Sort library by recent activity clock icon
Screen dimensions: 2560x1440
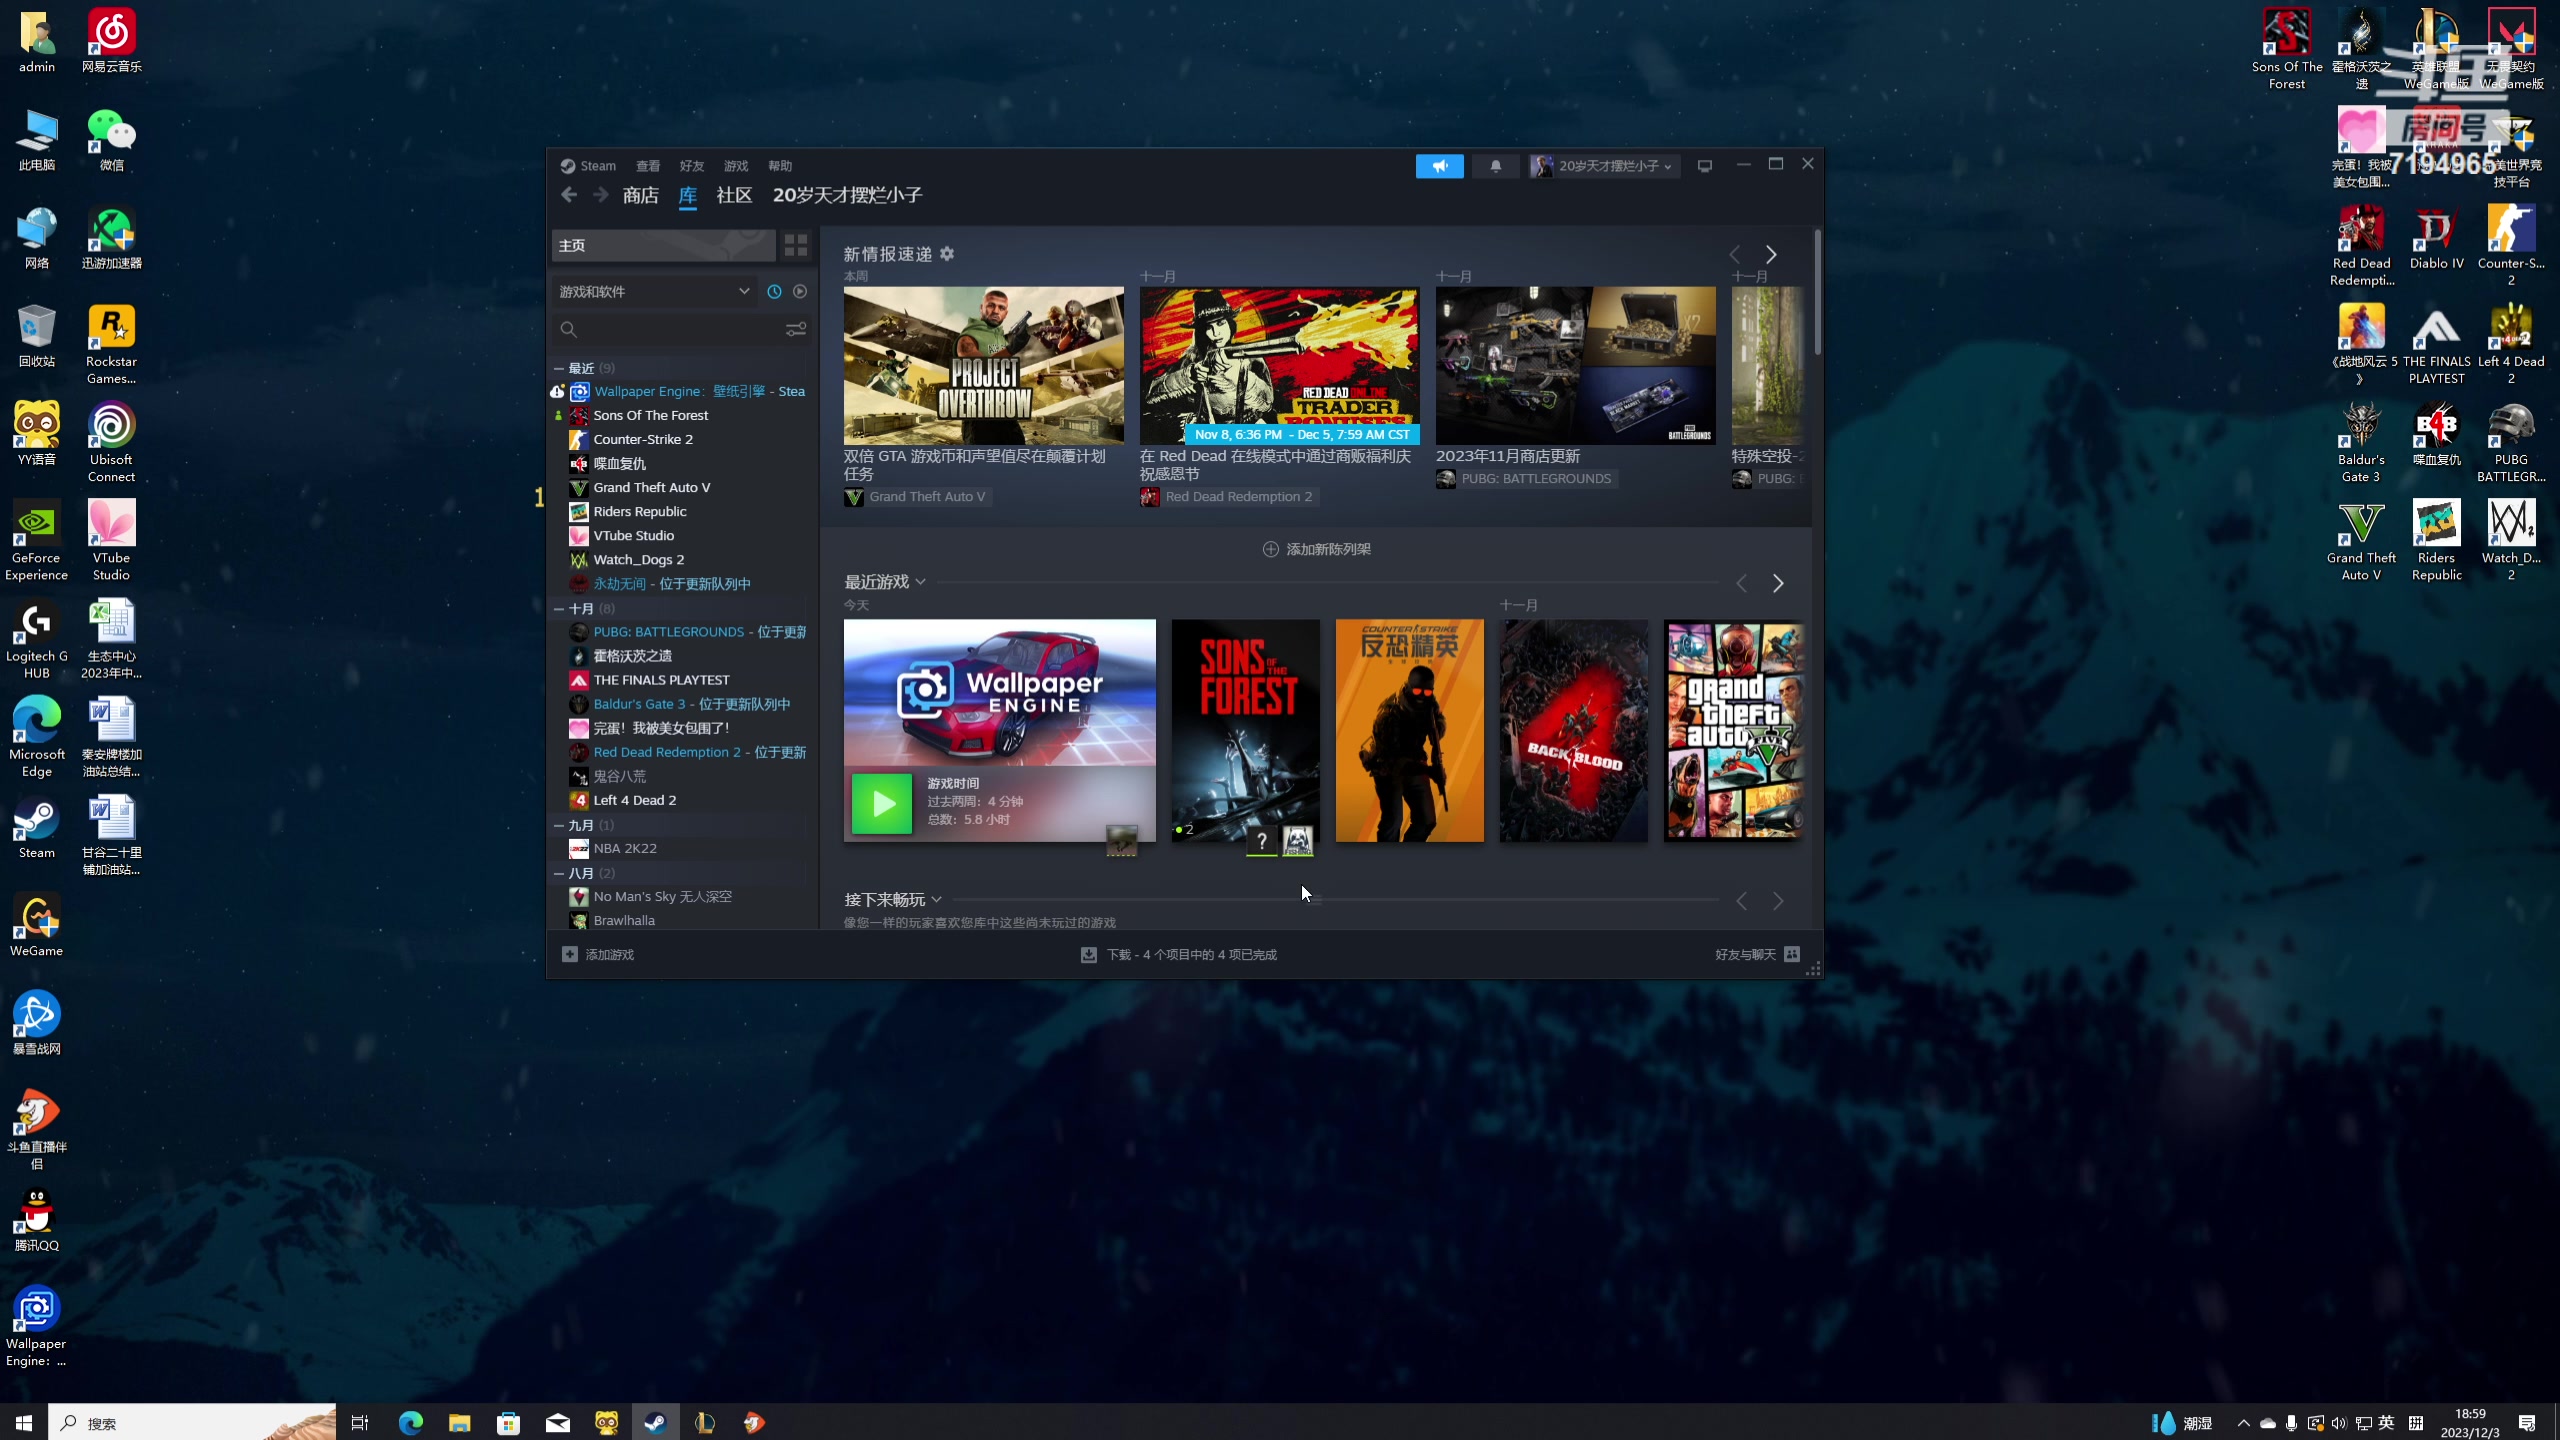[774, 291]
